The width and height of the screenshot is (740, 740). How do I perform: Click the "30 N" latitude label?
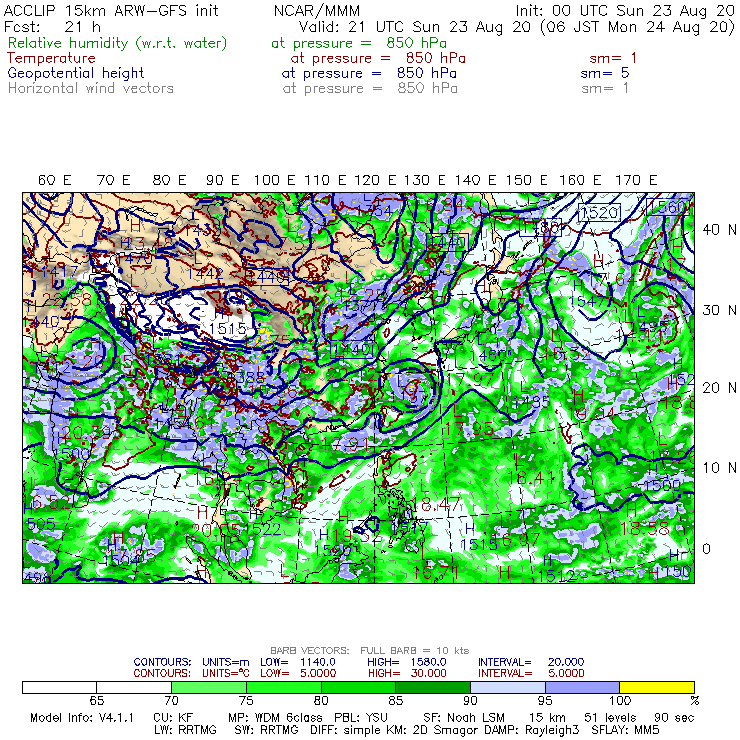tap(719, 310)
